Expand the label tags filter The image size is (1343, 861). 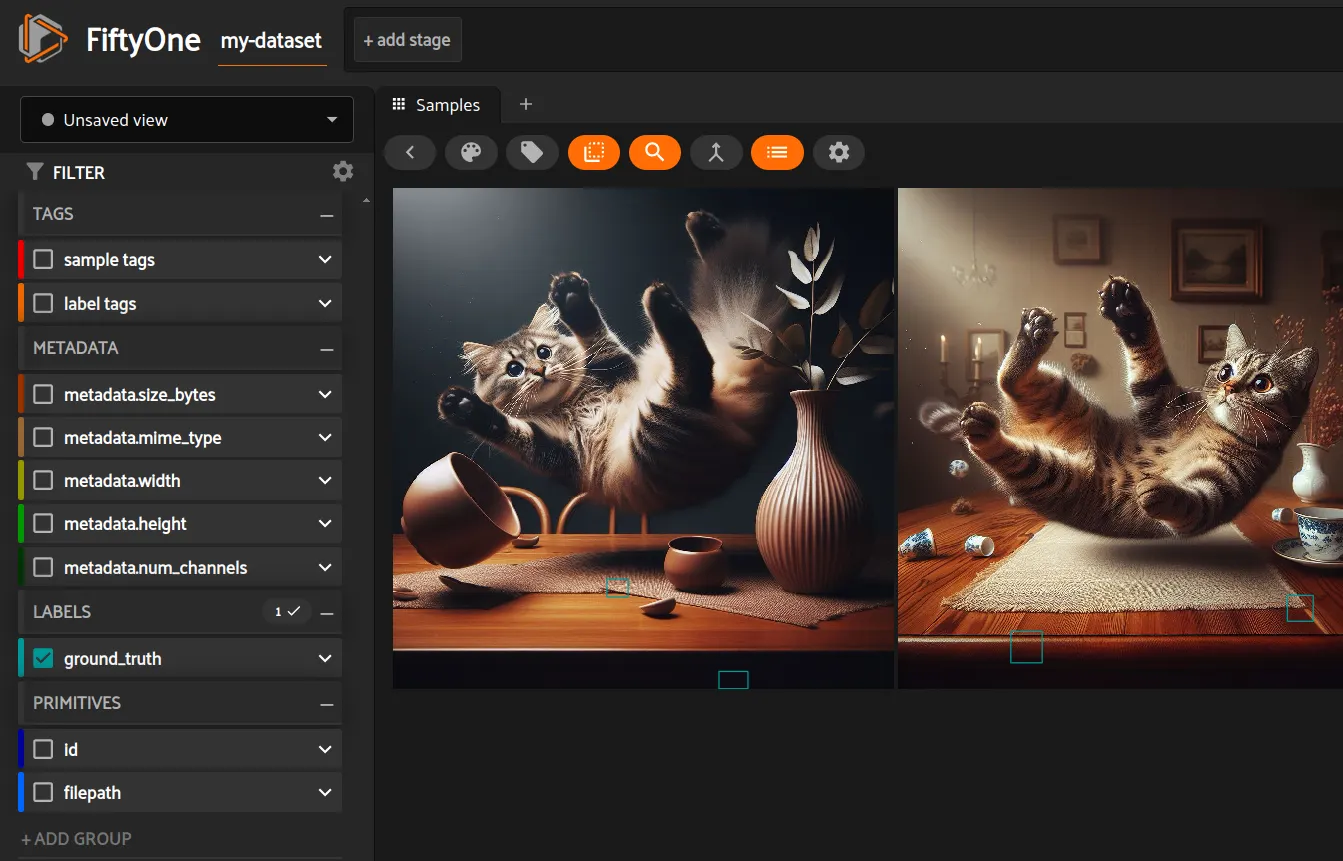click(x=323, y=302)
